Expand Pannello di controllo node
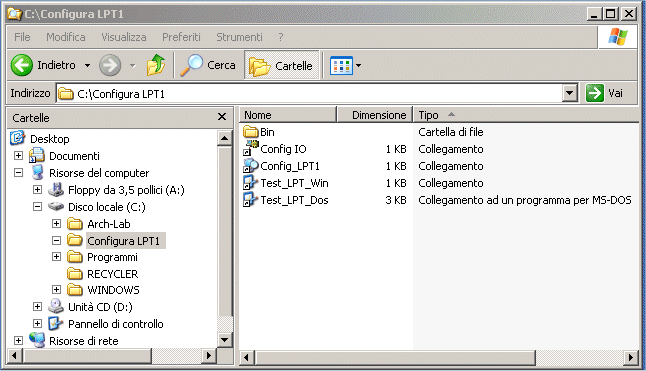This screenshot has width=646, height=371. coord(37,323)
